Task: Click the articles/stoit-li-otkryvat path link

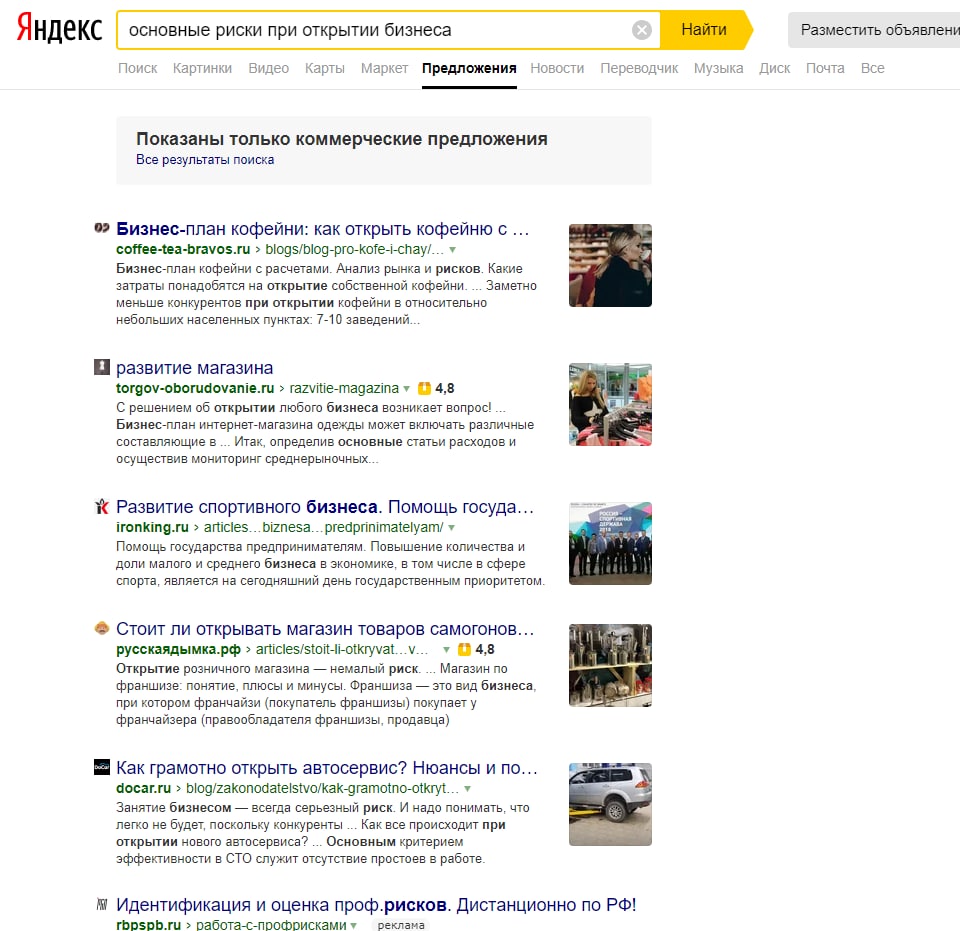Action: [x=342, y=649]
